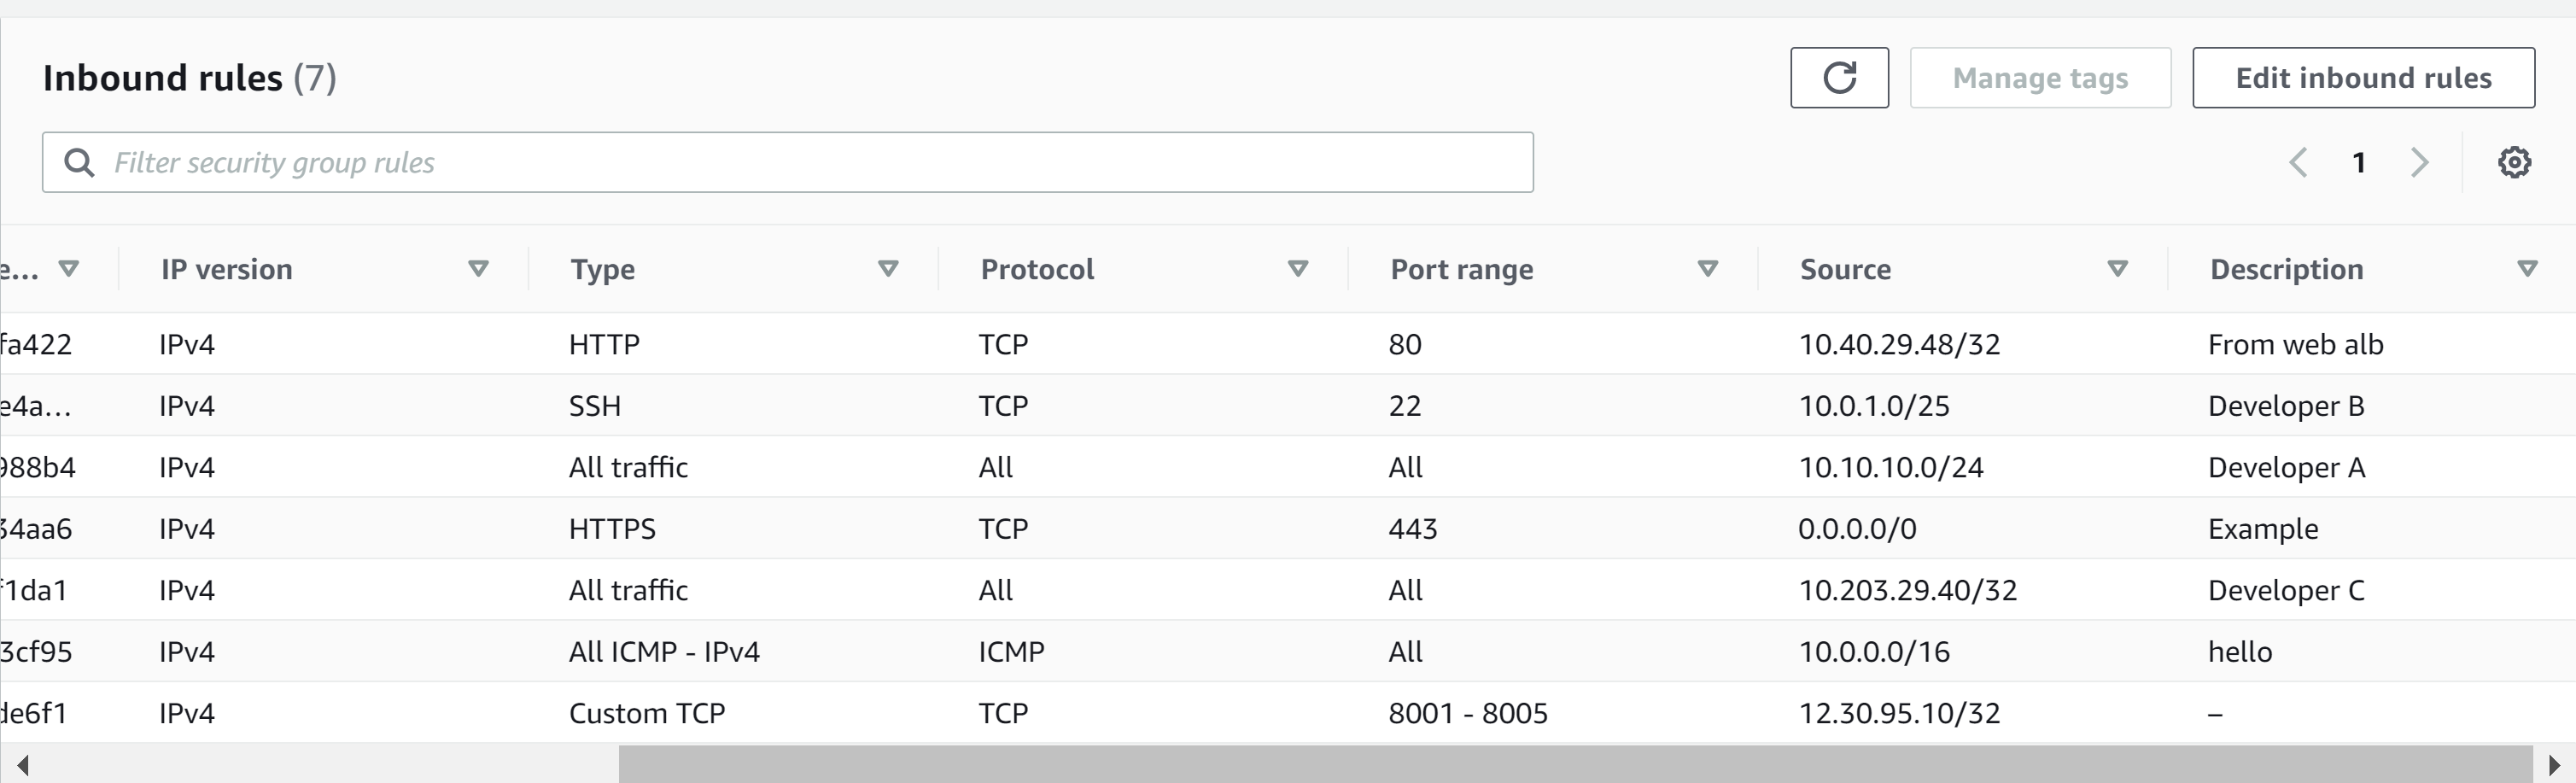Go to next page of rules
2576x783 pixels.
click(2419, 162)
